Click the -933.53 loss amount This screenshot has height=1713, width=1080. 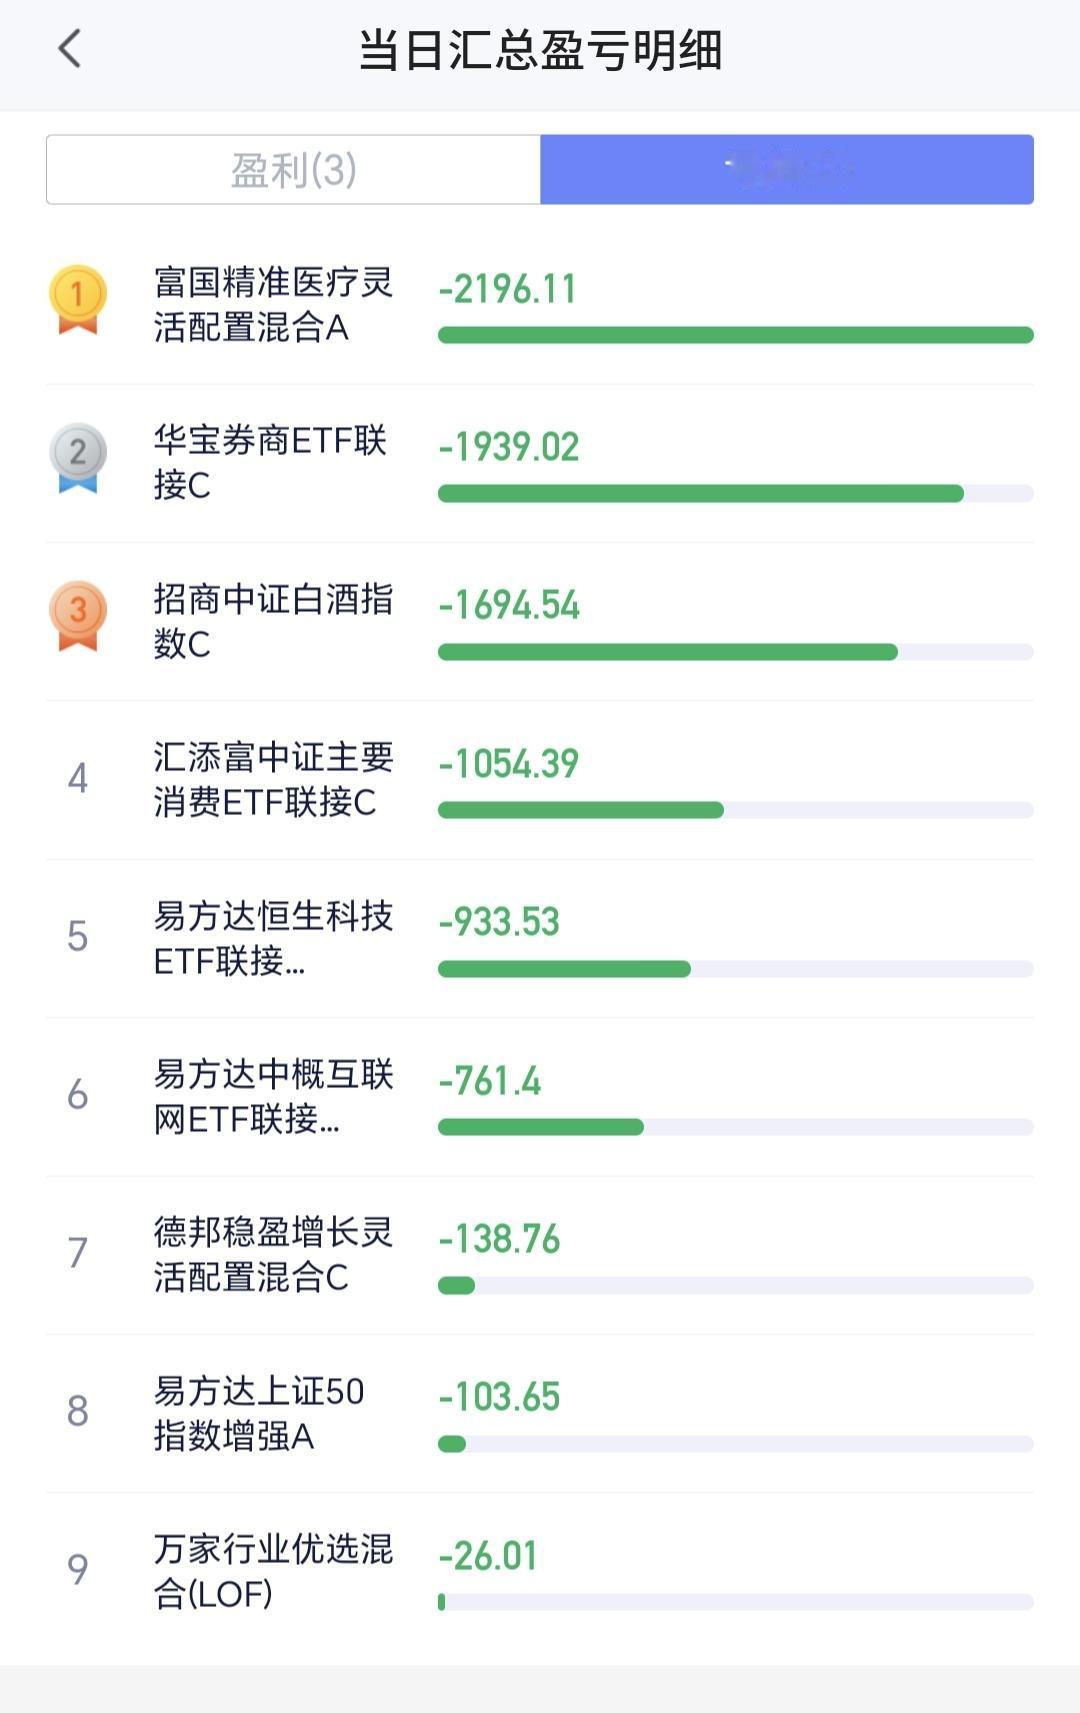[x=499, y=921]
